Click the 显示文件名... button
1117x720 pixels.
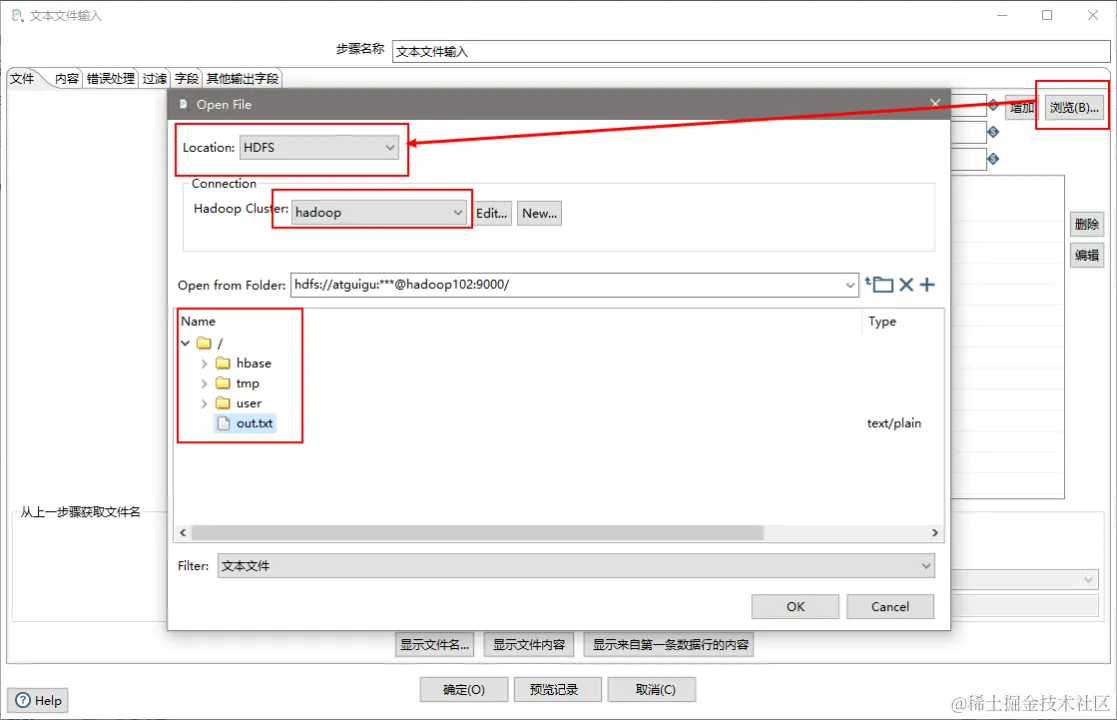tap(435, 645)
